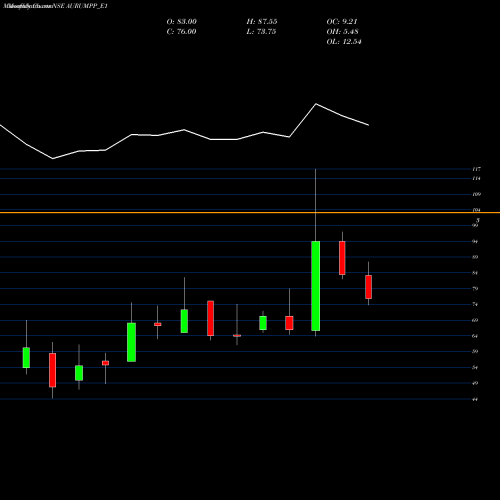This screenshot has width=500, height=500.
Task: Select the close value C: 76.00
Action: [x=181, y=32]
